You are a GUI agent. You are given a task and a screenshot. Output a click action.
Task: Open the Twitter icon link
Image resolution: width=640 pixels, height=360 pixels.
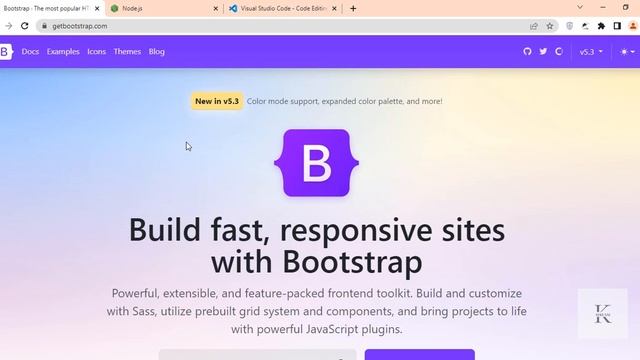click(x=543, y=51)
